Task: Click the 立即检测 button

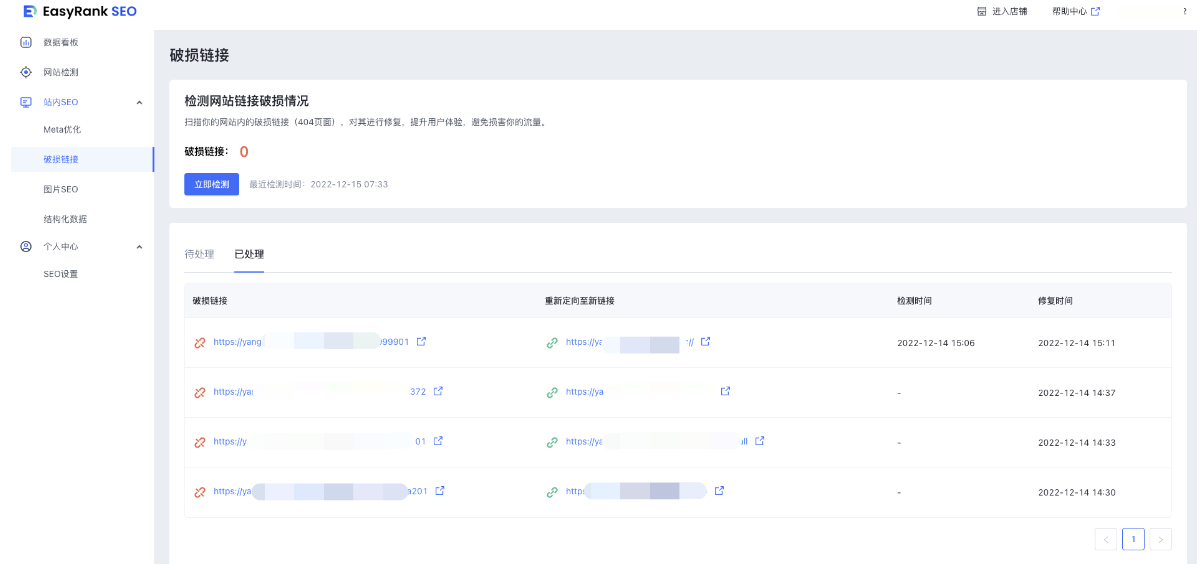Action: tap(211, 184)
